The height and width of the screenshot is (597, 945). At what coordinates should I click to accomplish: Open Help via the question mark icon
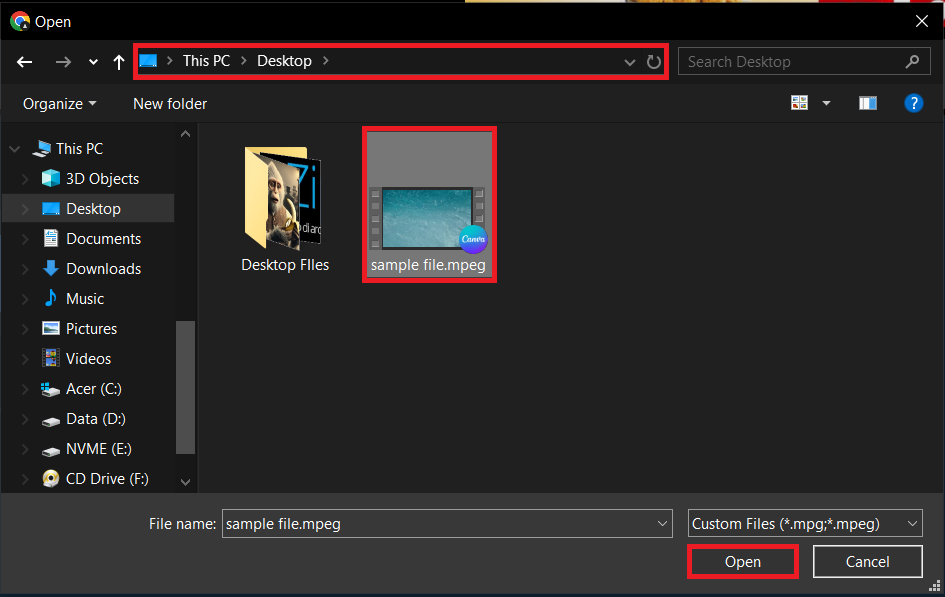pyautogui.click(x=914, y=102)
